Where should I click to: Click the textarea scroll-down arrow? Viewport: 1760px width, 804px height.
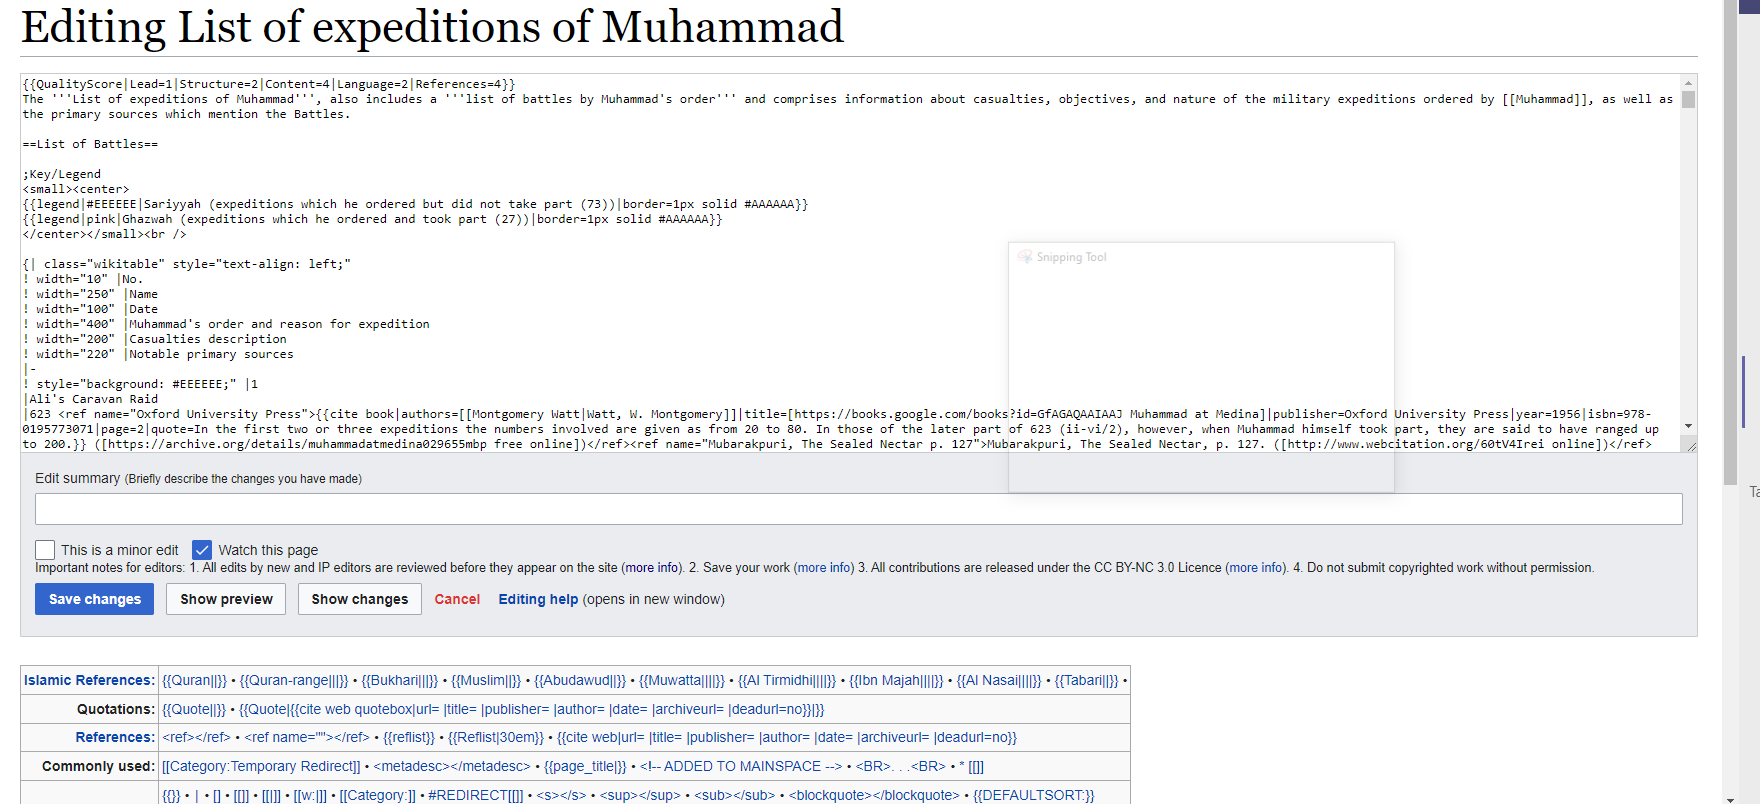coord(1688,427)
